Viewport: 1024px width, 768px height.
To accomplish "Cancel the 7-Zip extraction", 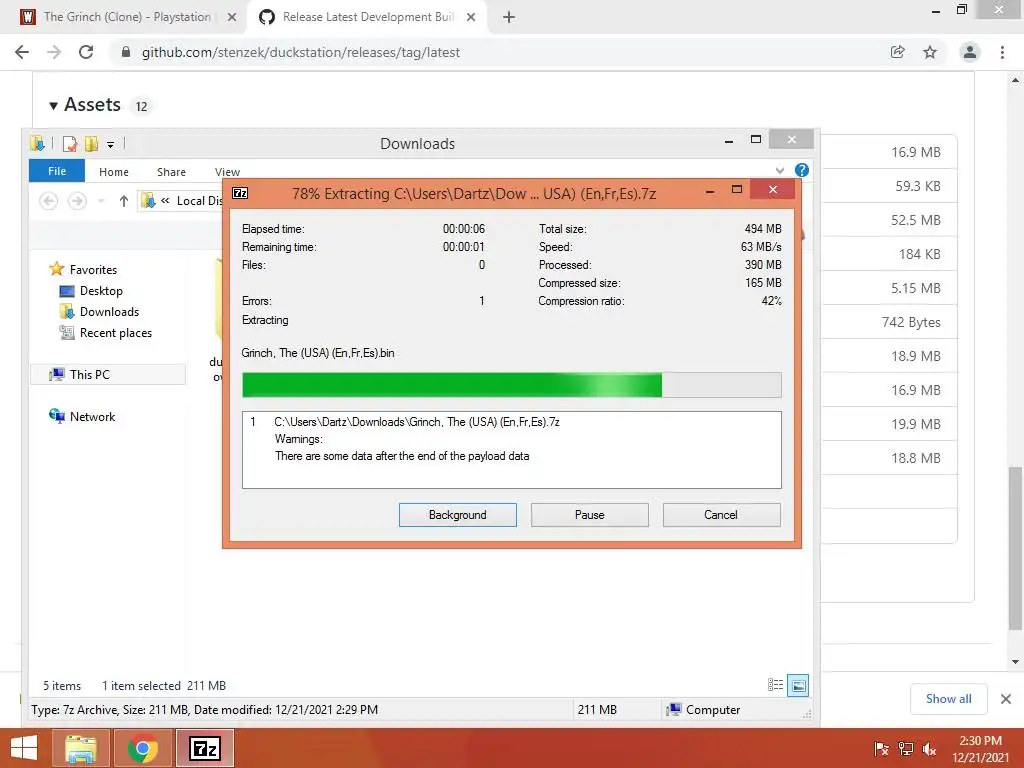I will tap(721, 515).
